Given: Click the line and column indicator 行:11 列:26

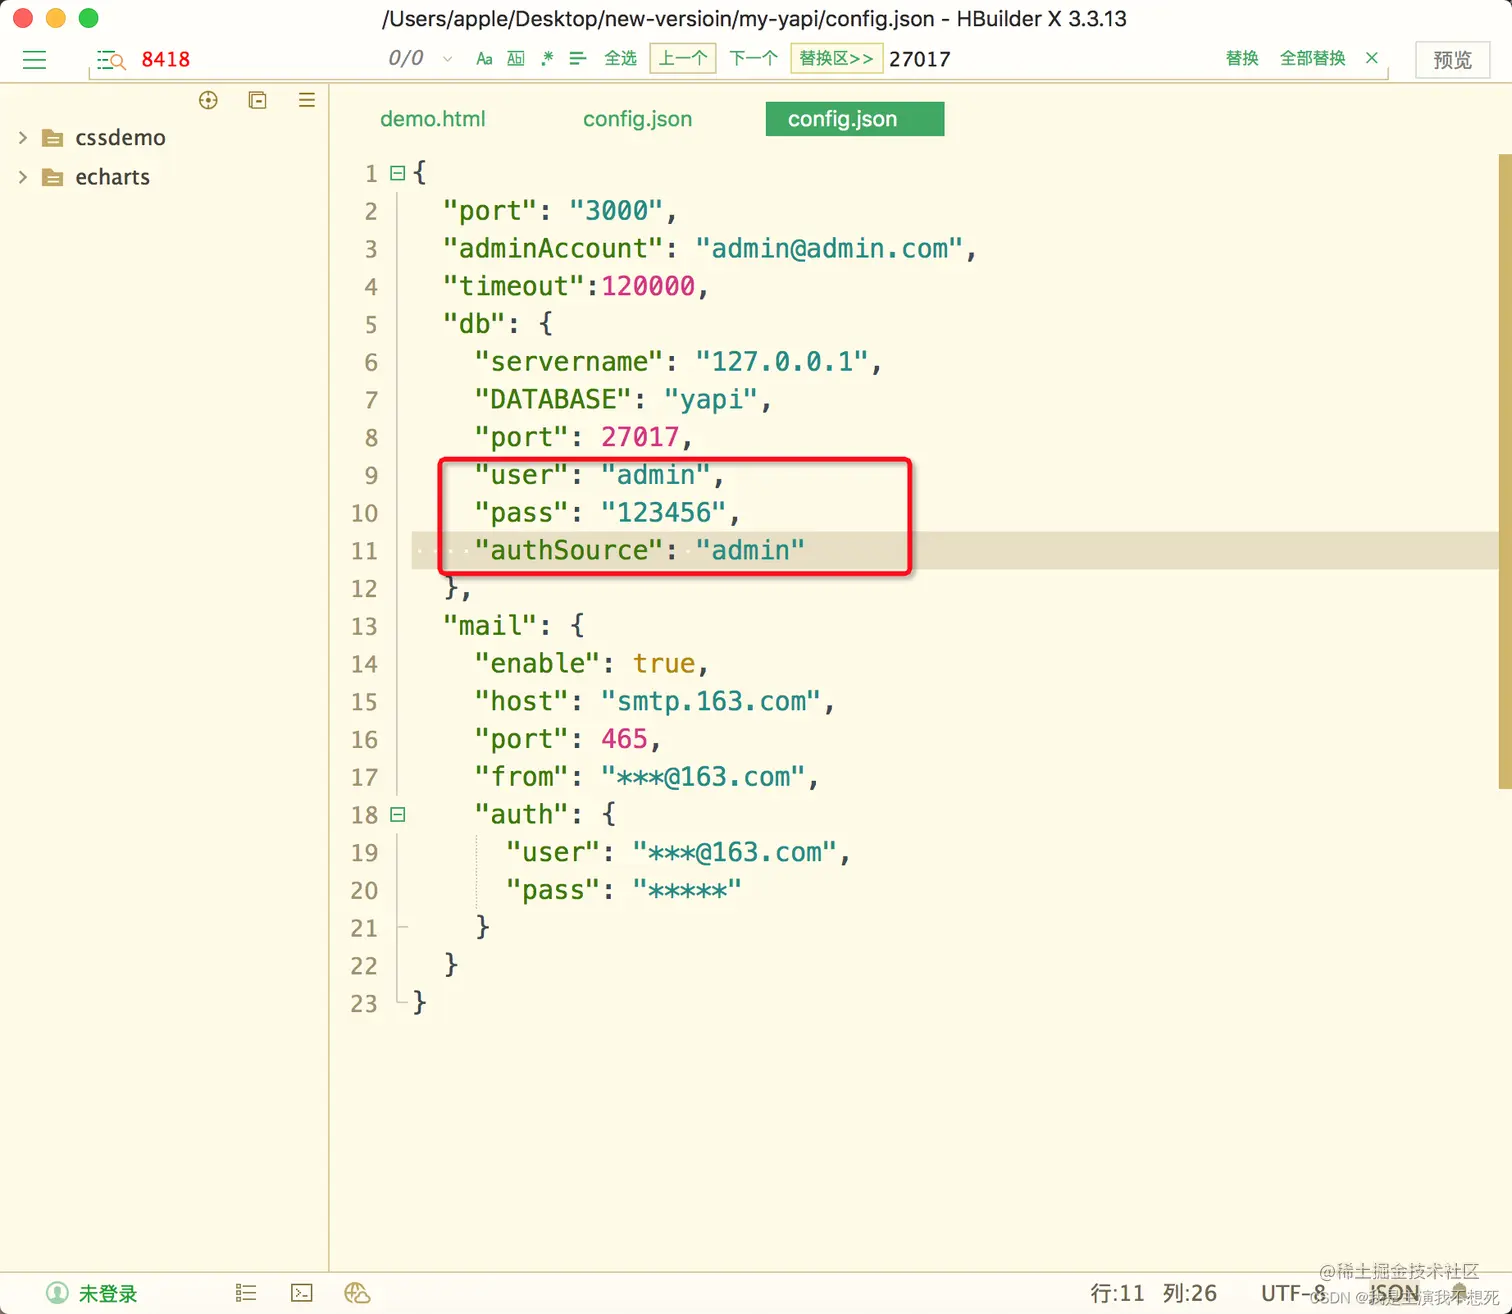Looking at the screenshot, I should [1154, 1293].
